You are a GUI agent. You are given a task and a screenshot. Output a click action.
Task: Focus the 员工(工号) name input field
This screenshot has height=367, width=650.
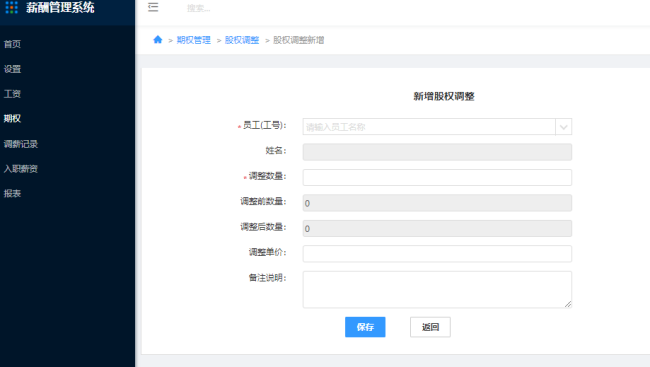tap(429, 127)
